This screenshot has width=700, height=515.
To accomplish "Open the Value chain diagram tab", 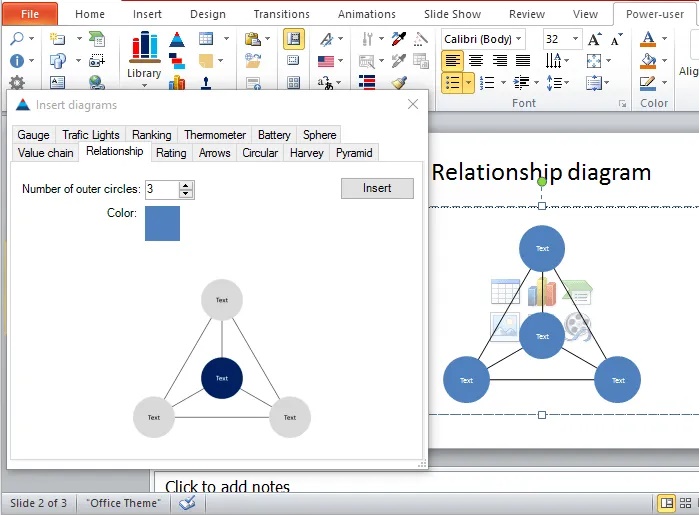I will pos(46,153).
